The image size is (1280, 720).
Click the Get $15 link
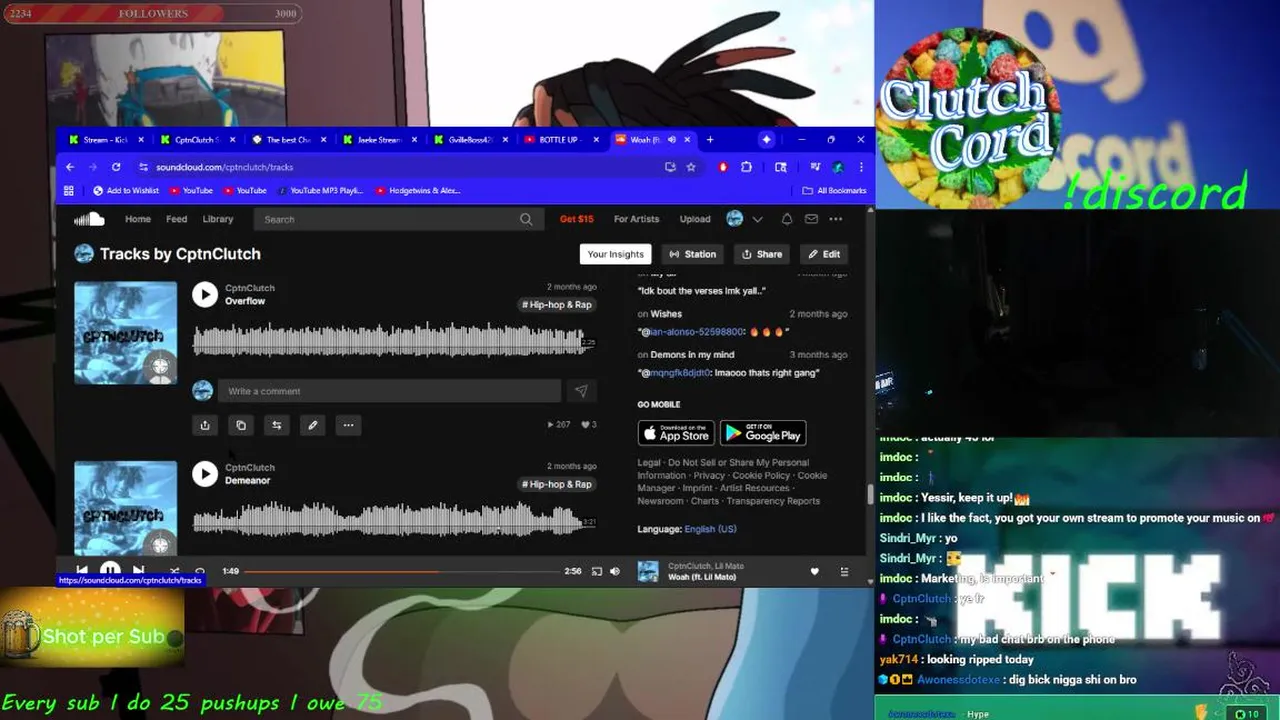(x=577, y=219)
